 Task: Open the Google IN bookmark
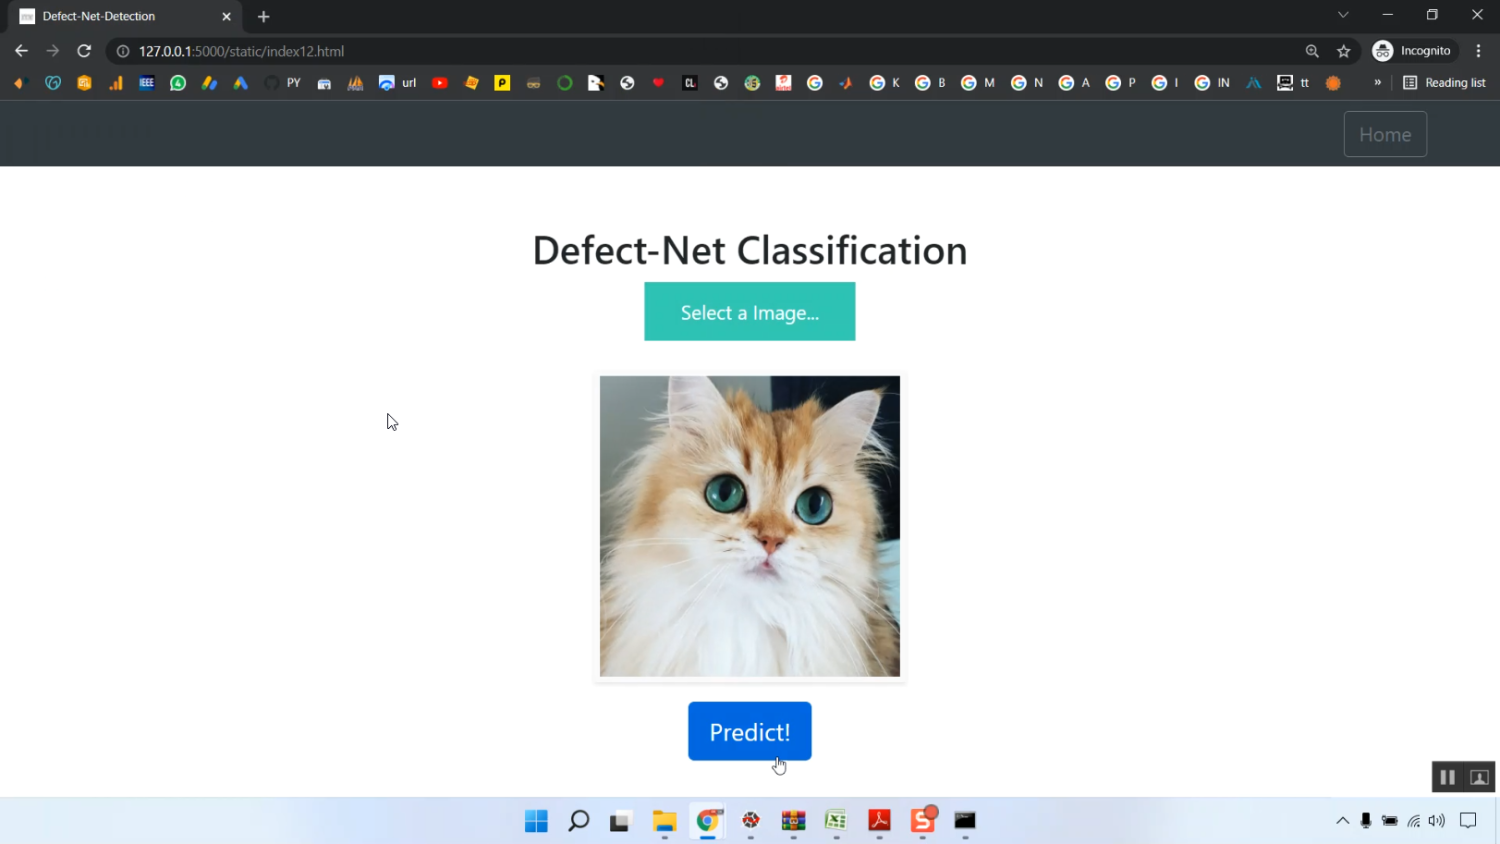pos(1213,83)
